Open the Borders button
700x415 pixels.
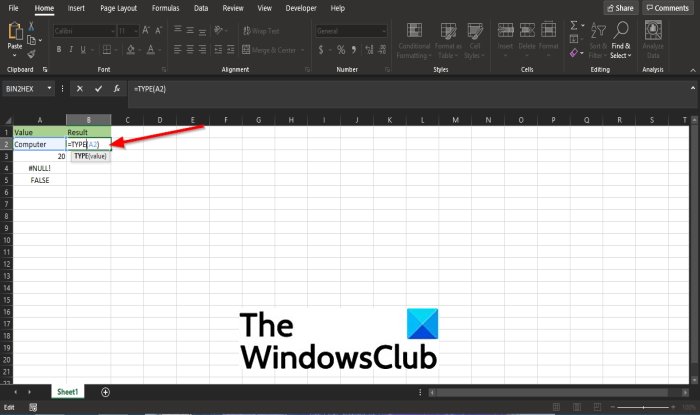click(x=107, y=50)
